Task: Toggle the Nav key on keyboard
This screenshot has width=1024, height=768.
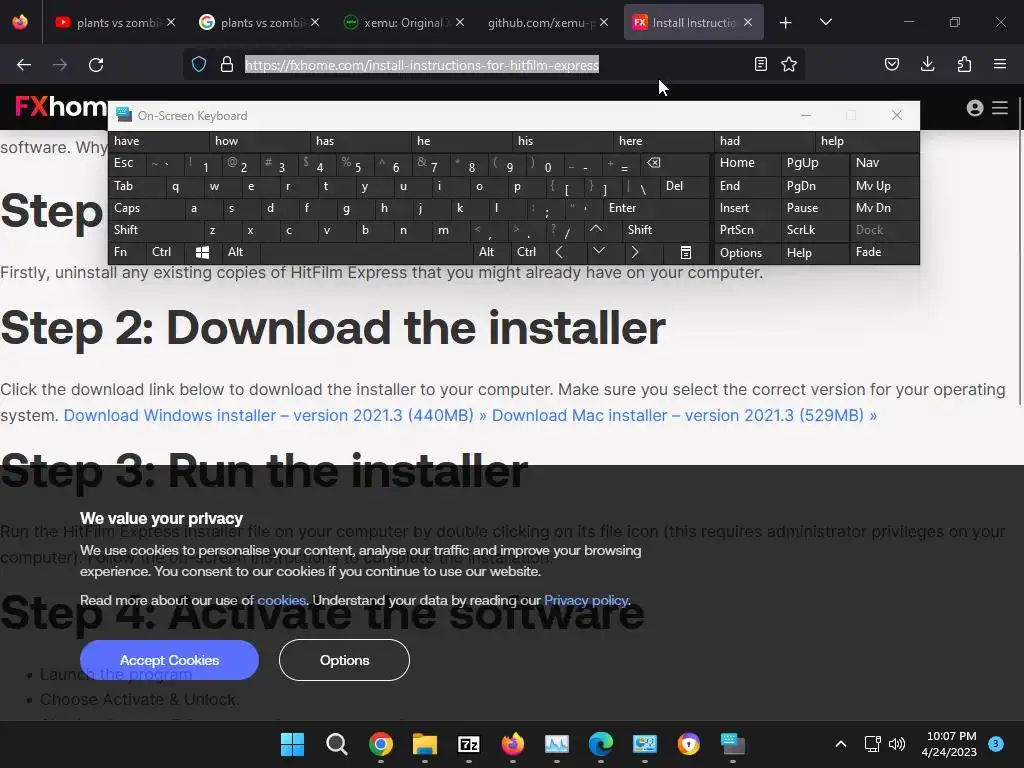Action: (884, 163)
